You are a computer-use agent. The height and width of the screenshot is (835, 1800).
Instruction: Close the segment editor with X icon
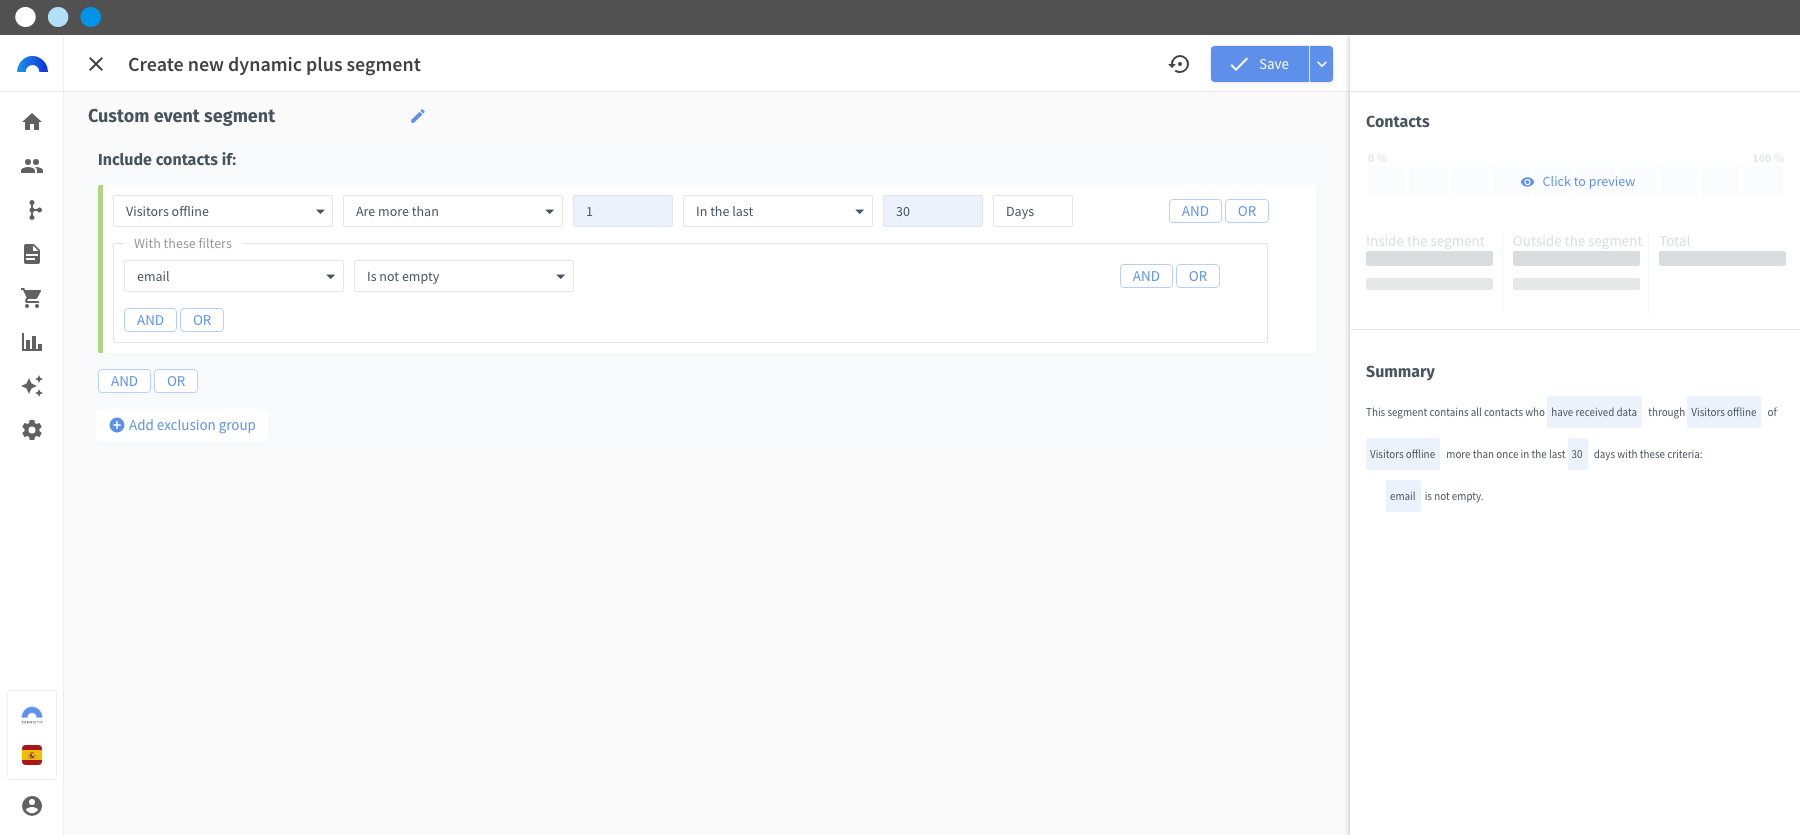point(96,64)
